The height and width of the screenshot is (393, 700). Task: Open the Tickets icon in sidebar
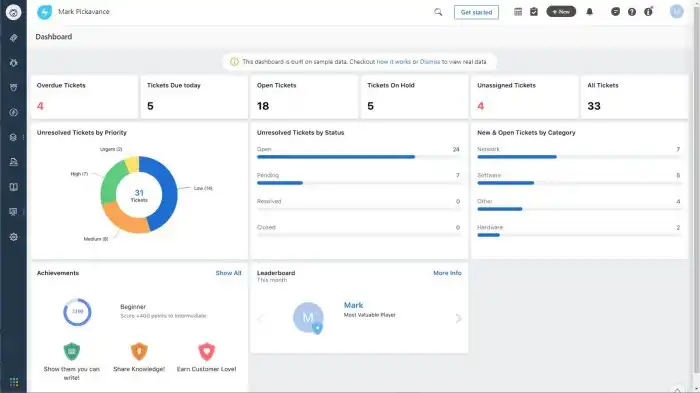13,38
